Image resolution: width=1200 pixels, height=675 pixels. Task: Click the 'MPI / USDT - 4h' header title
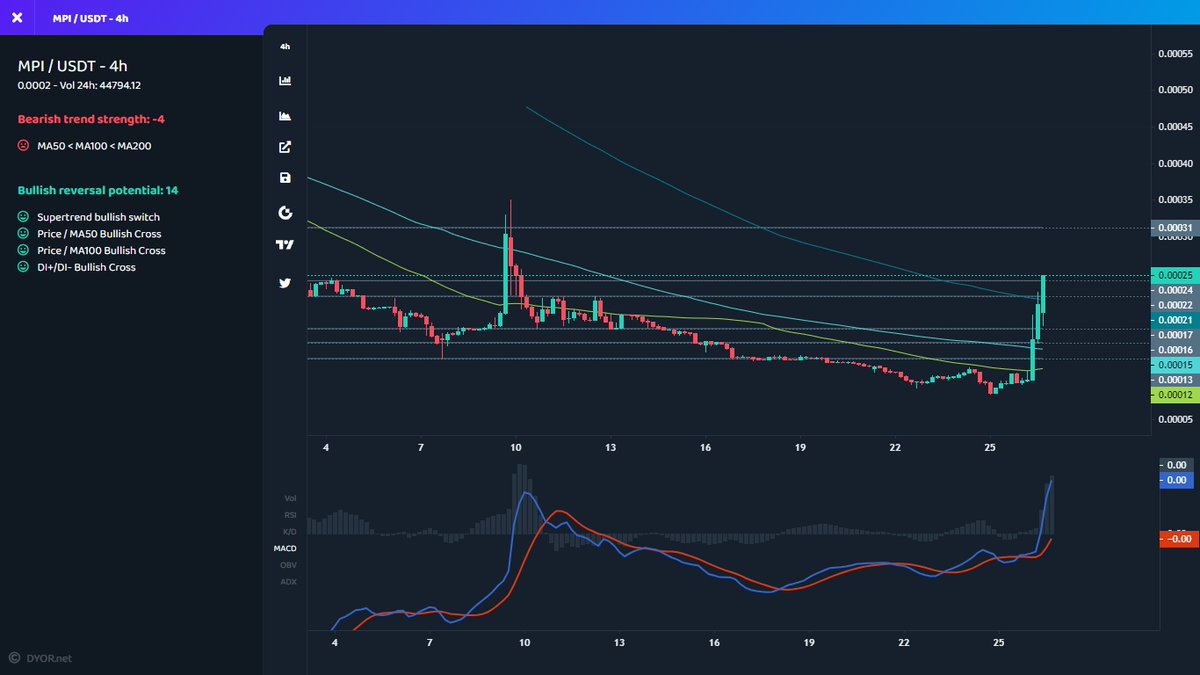click(x=91, y=18)
